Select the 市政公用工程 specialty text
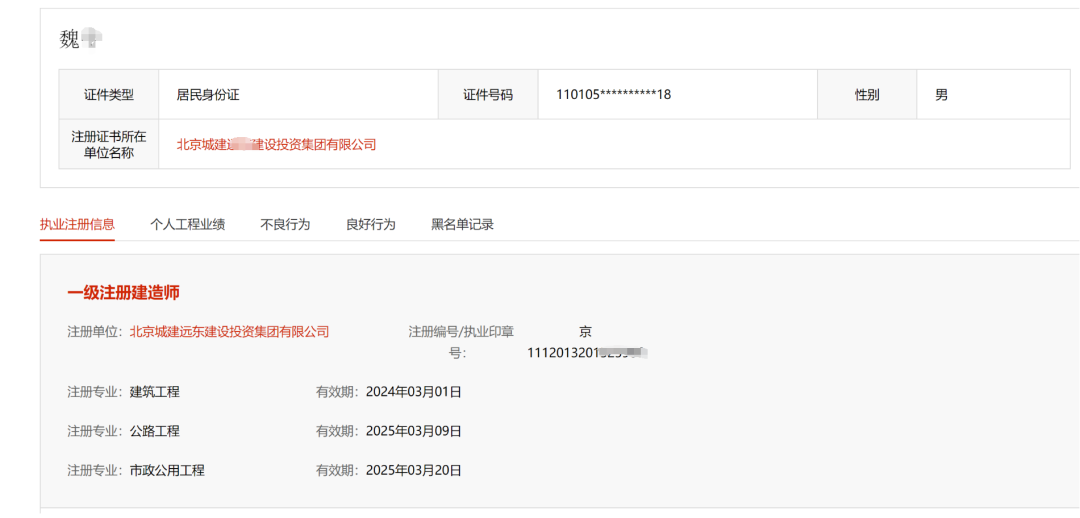 click(167, 470)
